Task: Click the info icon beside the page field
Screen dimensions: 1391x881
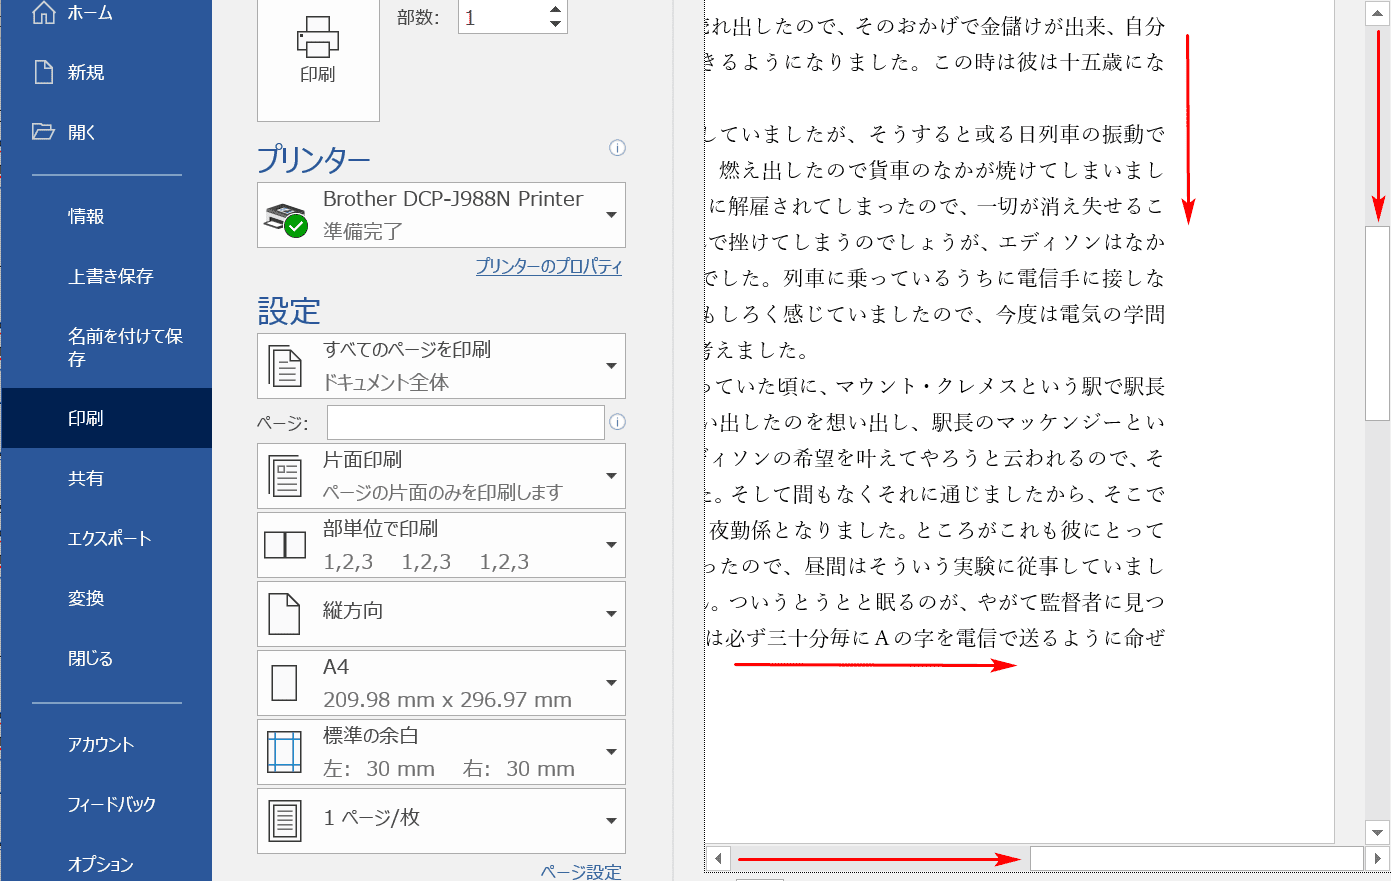Action: (x=618, y=422)
